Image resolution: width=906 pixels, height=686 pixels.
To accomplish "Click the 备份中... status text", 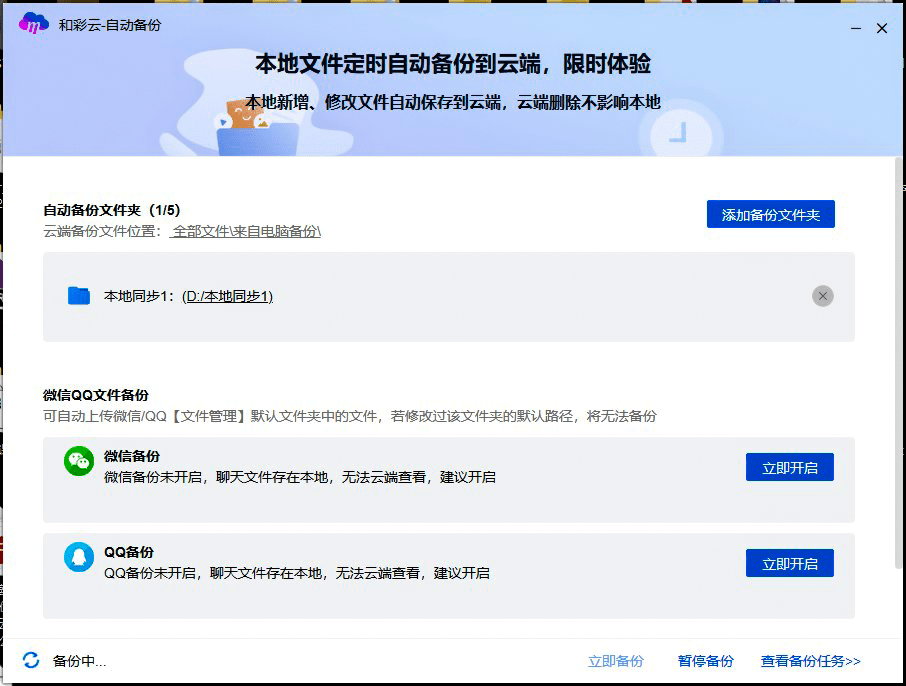I will click(x=79, y=661).
